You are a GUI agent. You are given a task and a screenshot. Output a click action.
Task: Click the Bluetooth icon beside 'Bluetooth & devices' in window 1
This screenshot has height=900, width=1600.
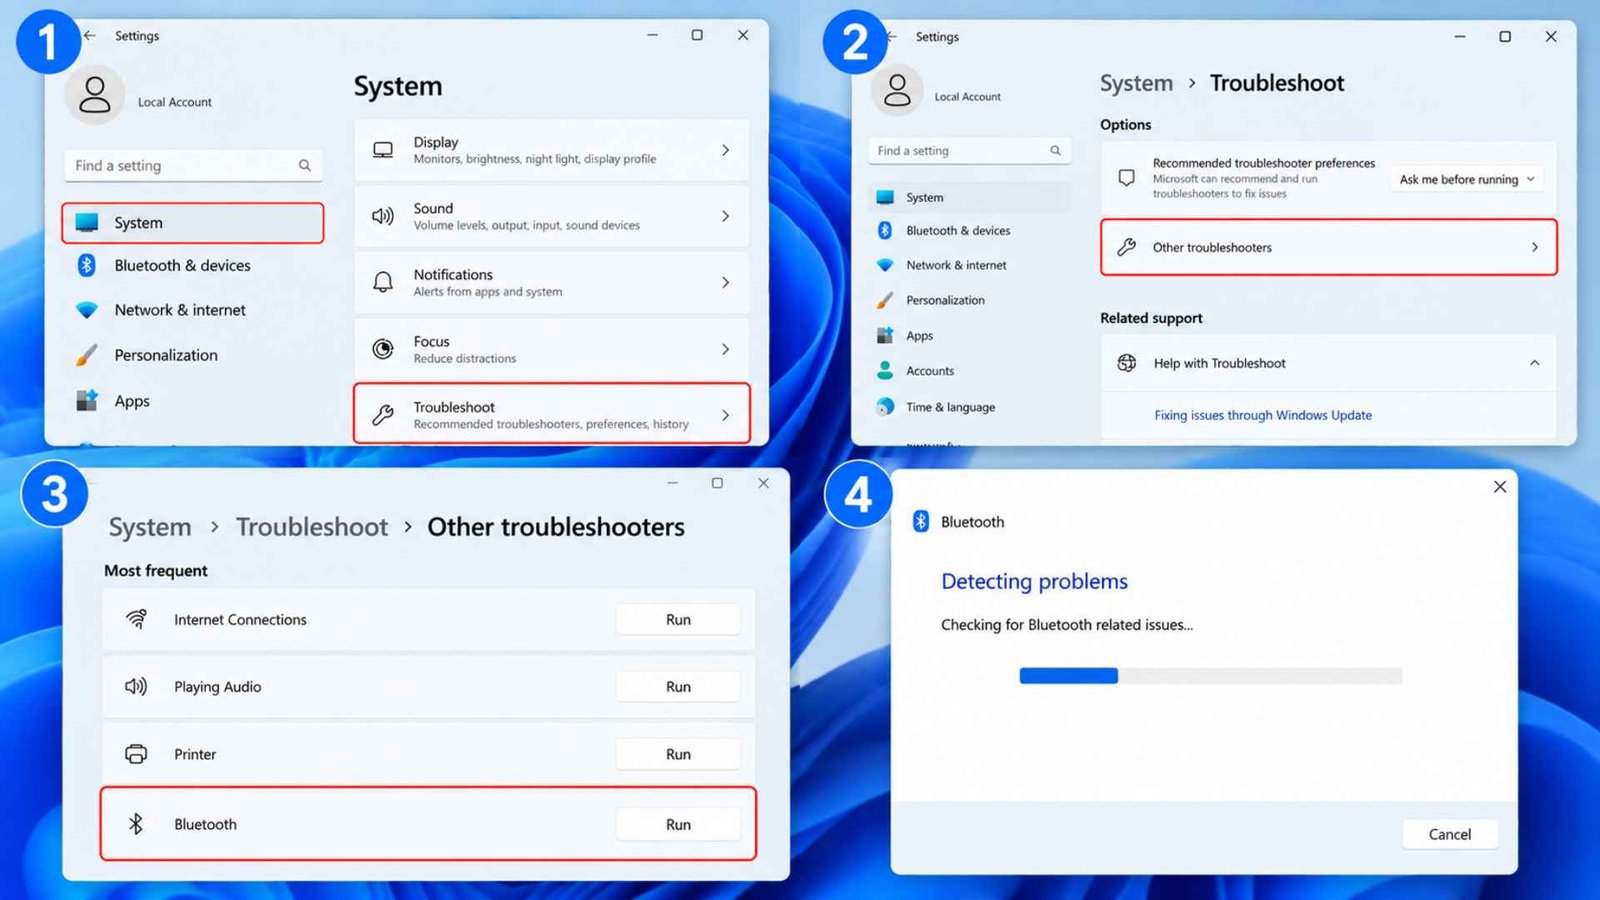[87, 265]
